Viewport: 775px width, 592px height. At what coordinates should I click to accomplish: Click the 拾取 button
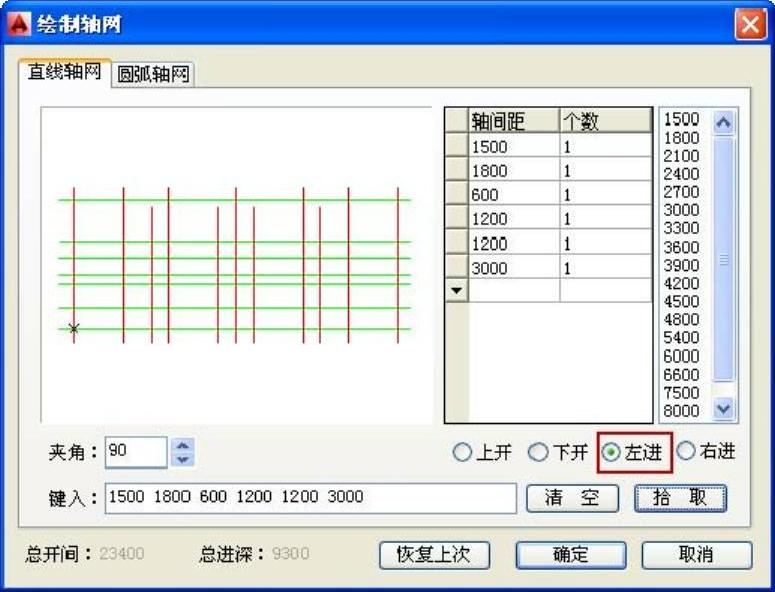(x=680, y=498)
